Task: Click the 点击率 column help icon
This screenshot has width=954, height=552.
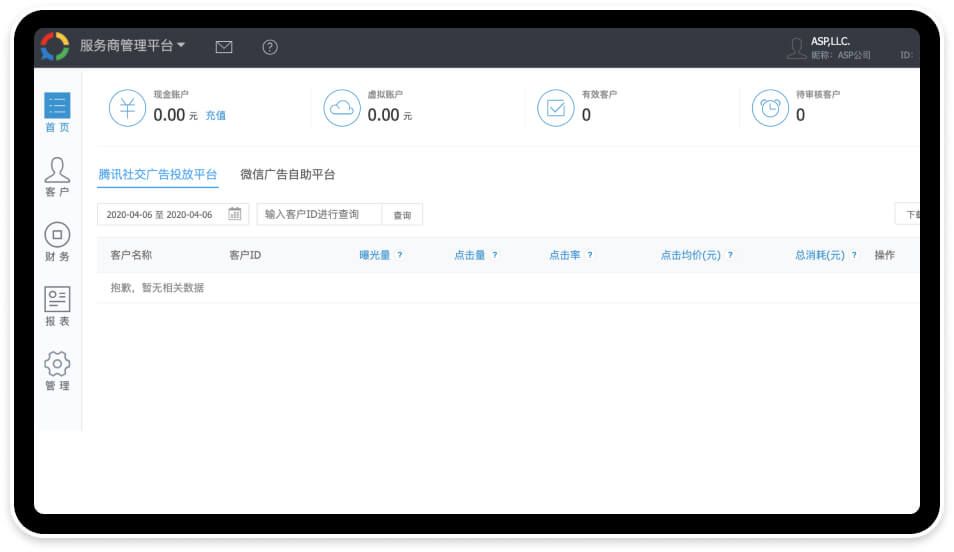Action: (590, 256)
